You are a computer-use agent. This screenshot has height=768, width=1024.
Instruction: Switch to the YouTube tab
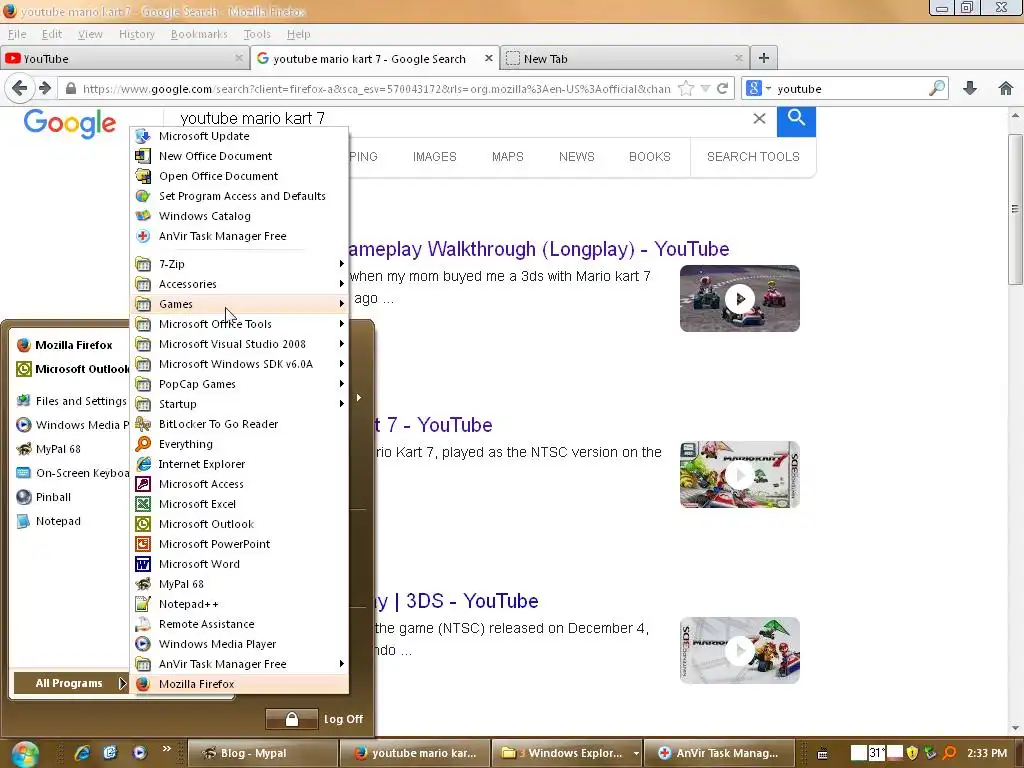coord(124,59)
